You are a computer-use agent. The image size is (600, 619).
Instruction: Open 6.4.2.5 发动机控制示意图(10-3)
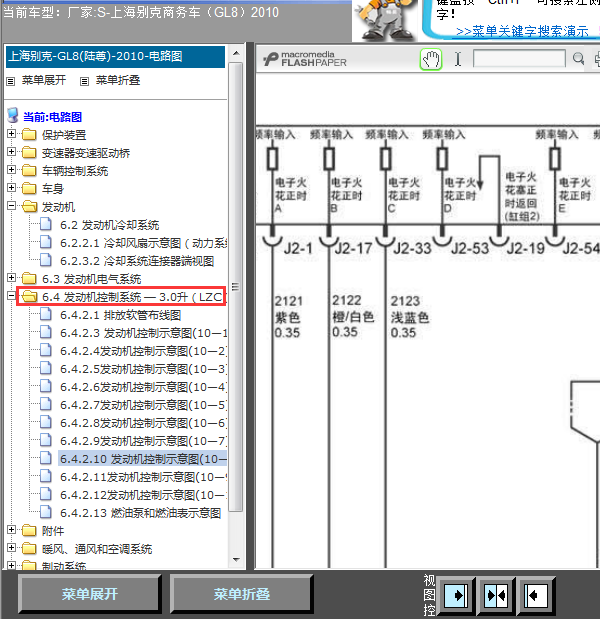tap(144, 369)
